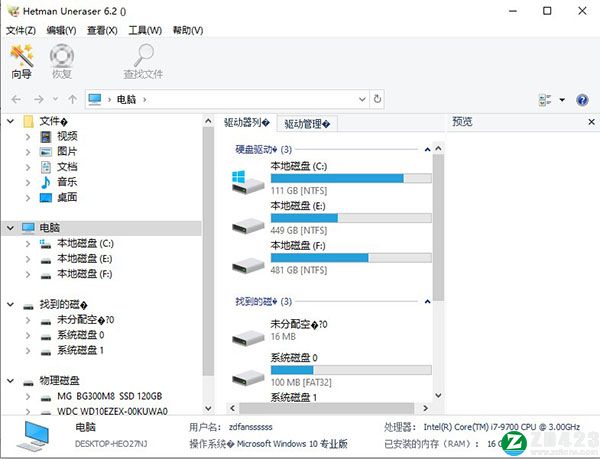Open the 文件(Z) menu

(21, 30)
